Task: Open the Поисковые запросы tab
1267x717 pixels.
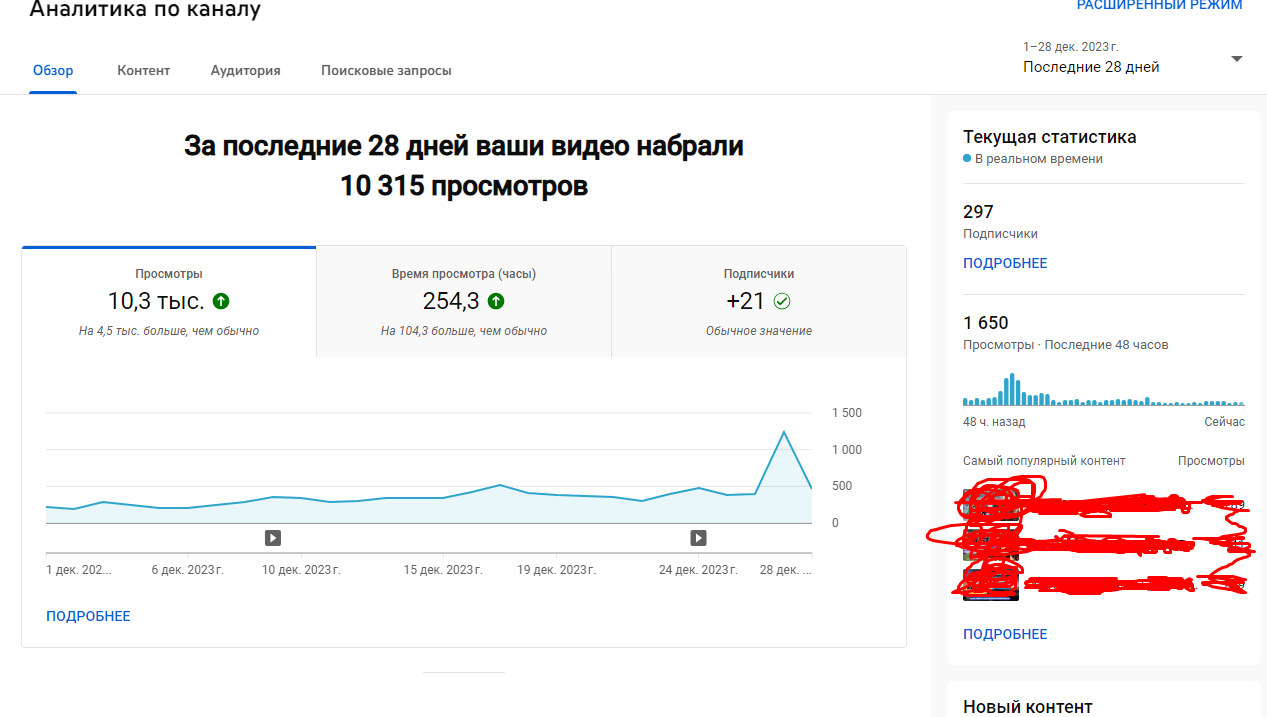Action: pos(386,71)
